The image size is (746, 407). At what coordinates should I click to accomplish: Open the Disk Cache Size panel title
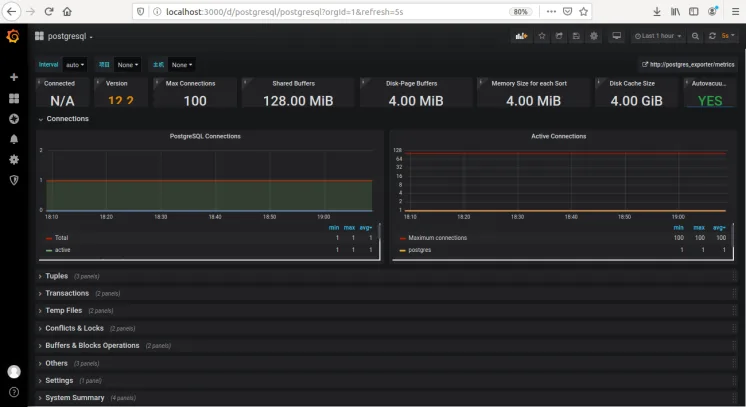[x=632, y=83]
